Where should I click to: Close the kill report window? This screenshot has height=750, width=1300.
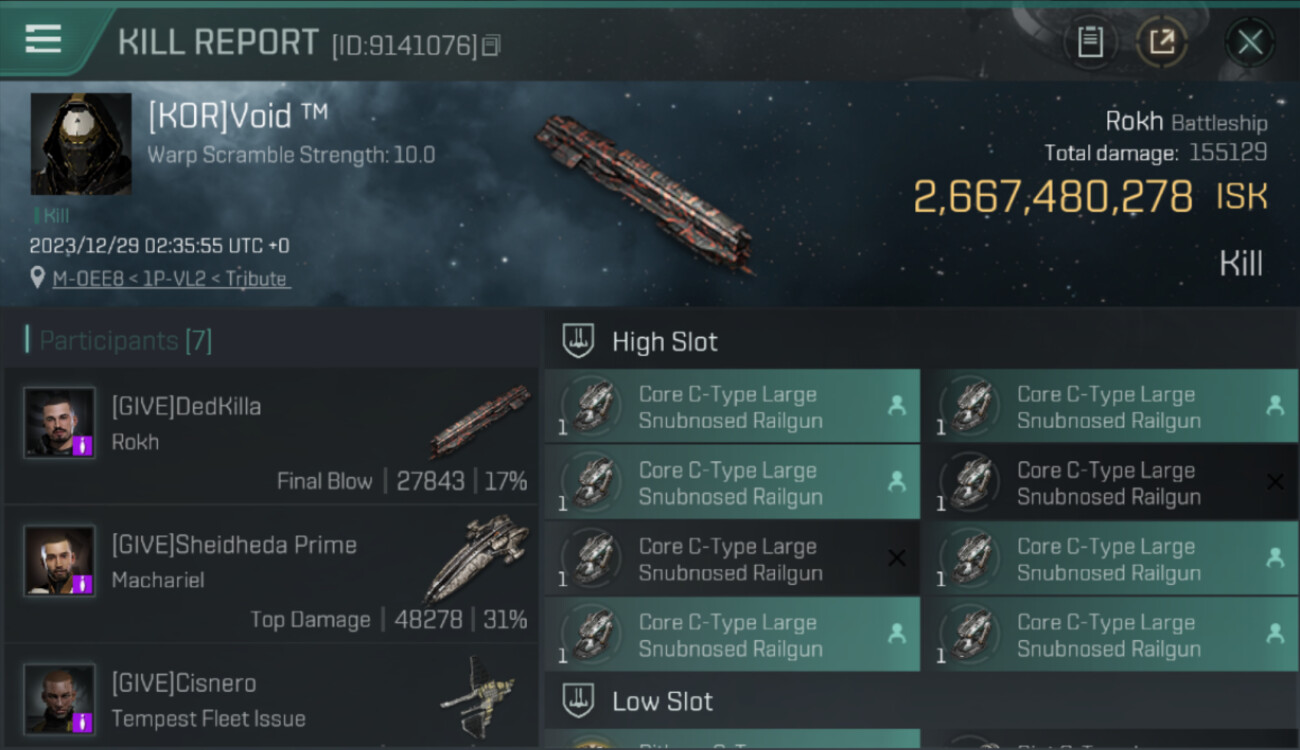1250,42
